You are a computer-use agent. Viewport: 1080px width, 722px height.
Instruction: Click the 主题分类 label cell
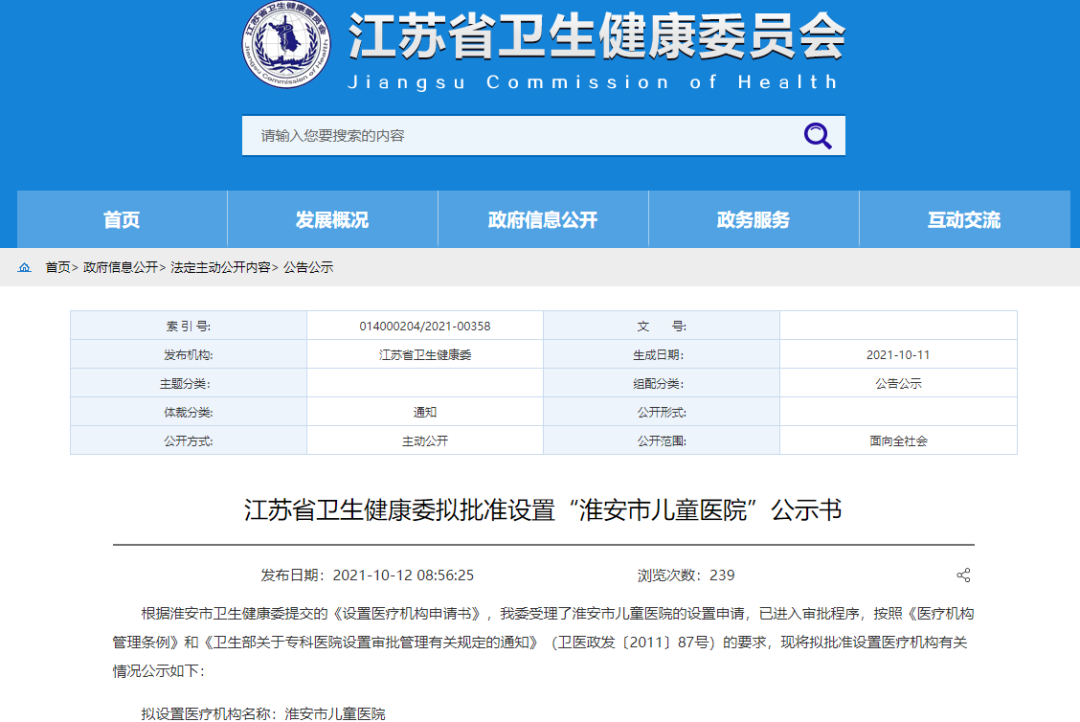click(188, 384)
